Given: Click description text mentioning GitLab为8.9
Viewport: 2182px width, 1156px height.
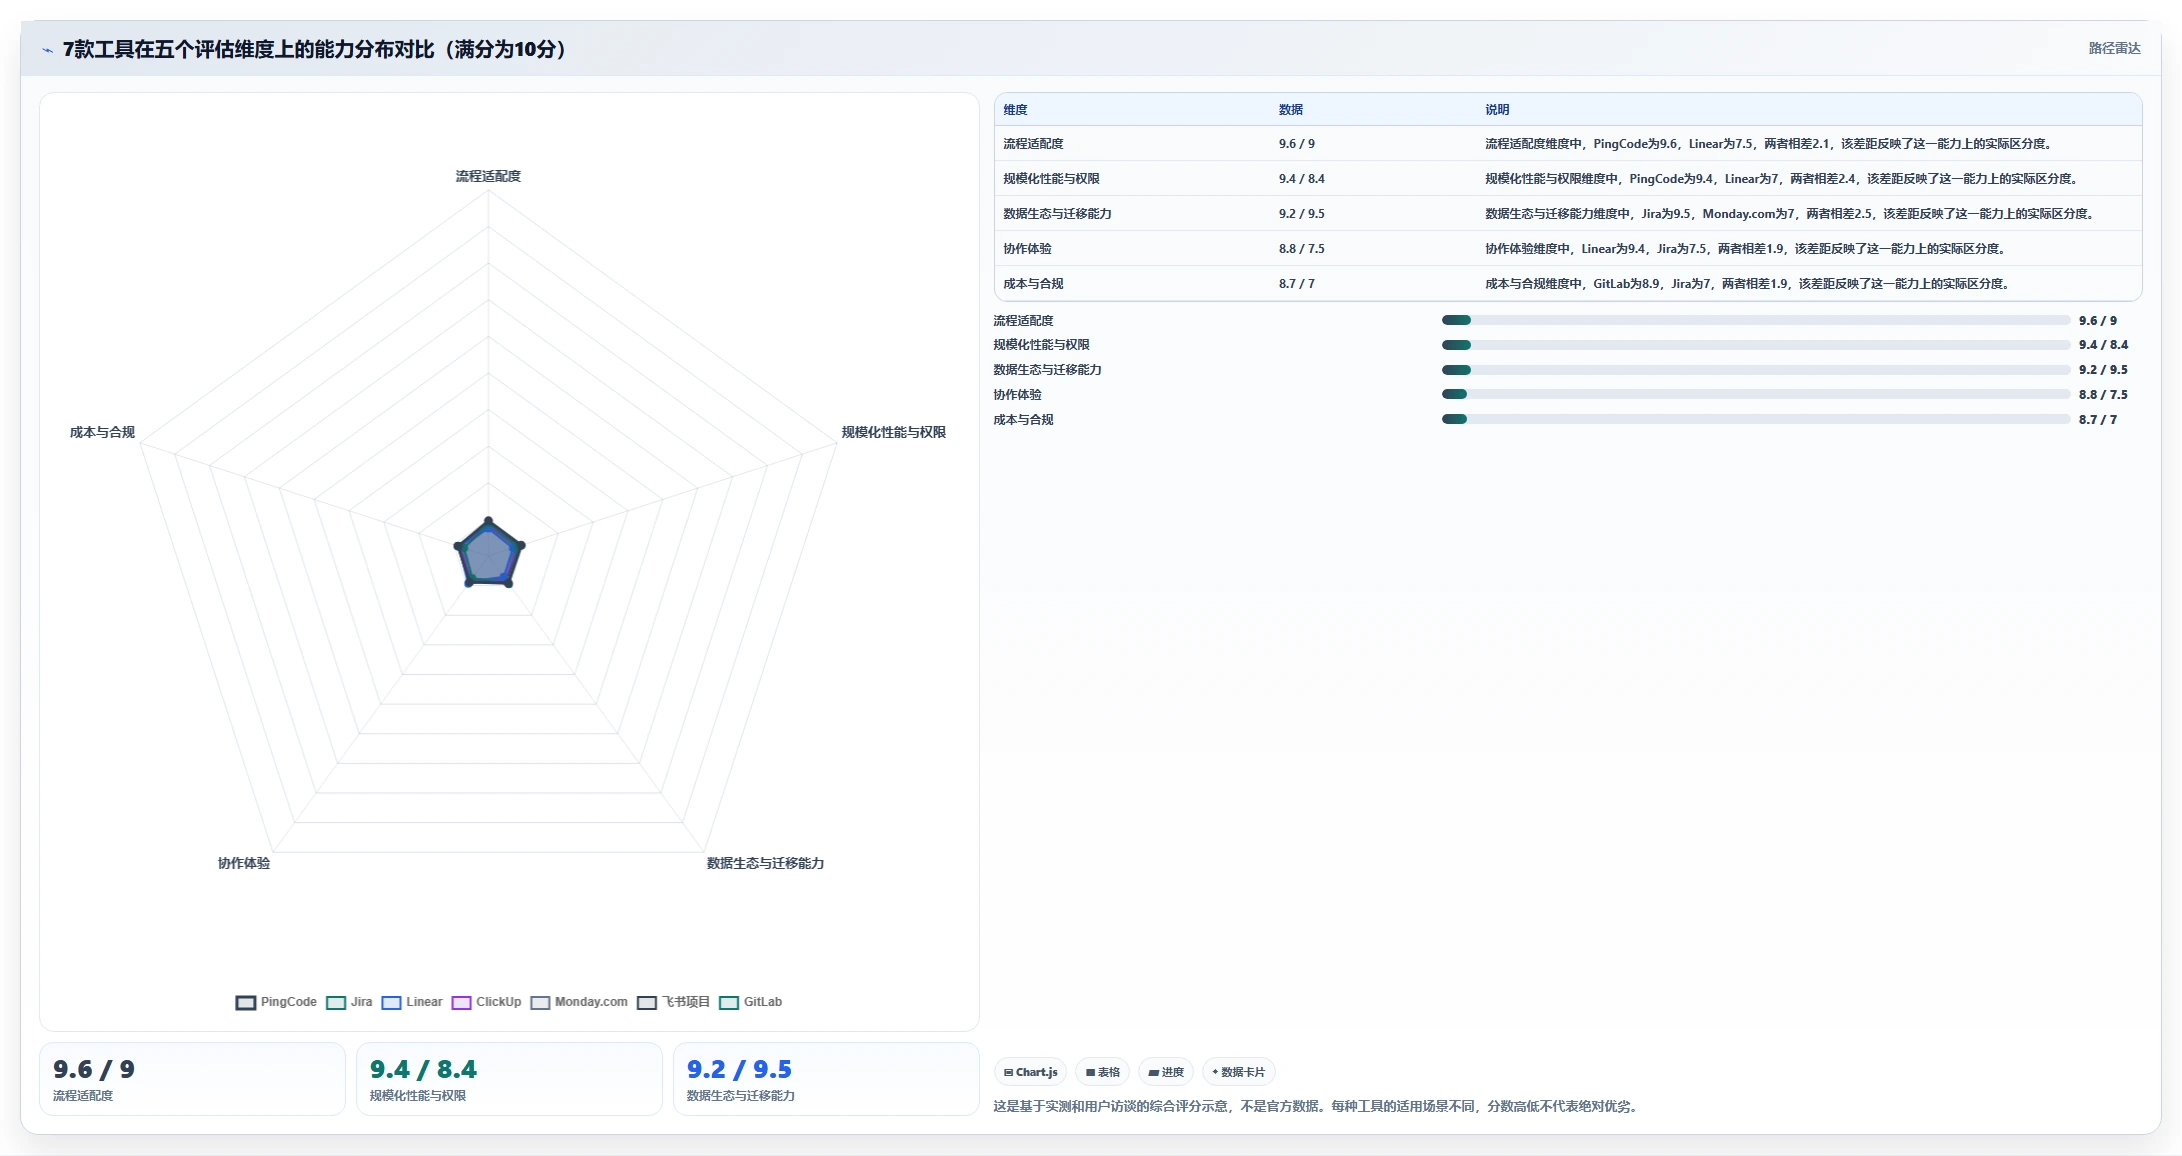Looking at the screenshot, I should (1747, 284).
